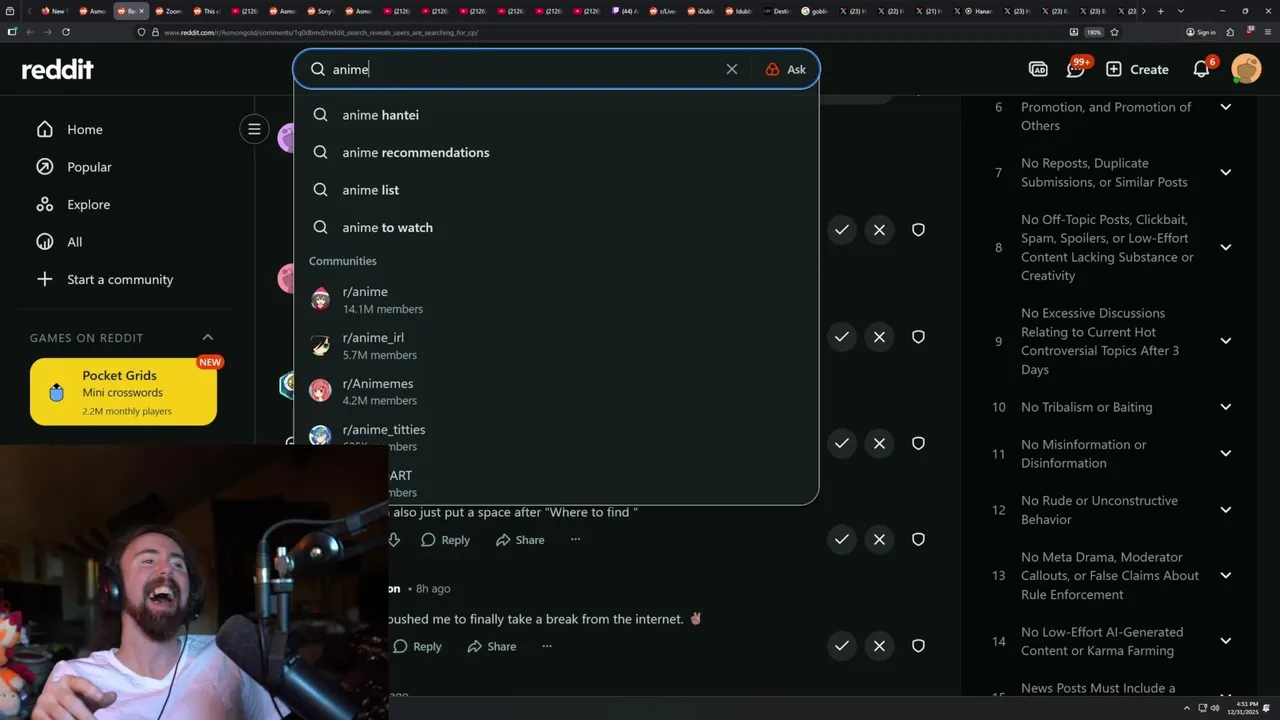Open the user profile avatar menu
The image size is (1280, 720).
point(1246,69)
